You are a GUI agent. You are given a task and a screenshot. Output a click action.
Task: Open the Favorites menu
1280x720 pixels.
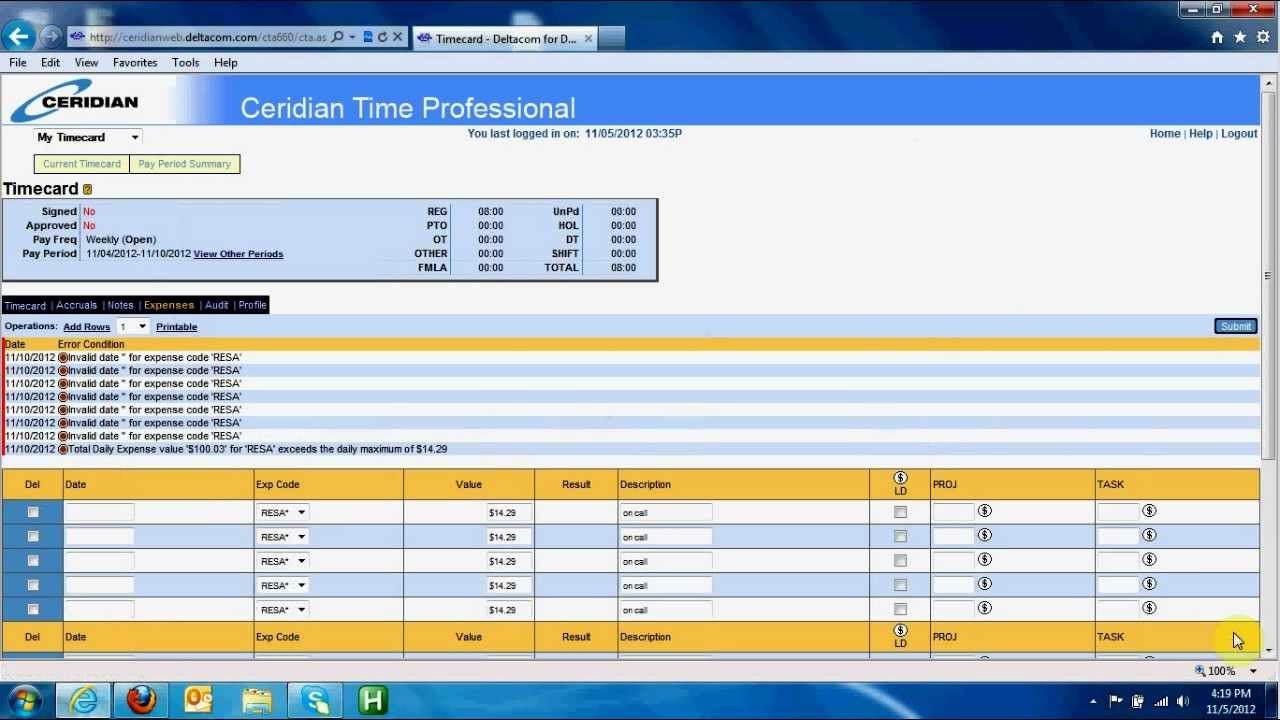coord(135,62)
